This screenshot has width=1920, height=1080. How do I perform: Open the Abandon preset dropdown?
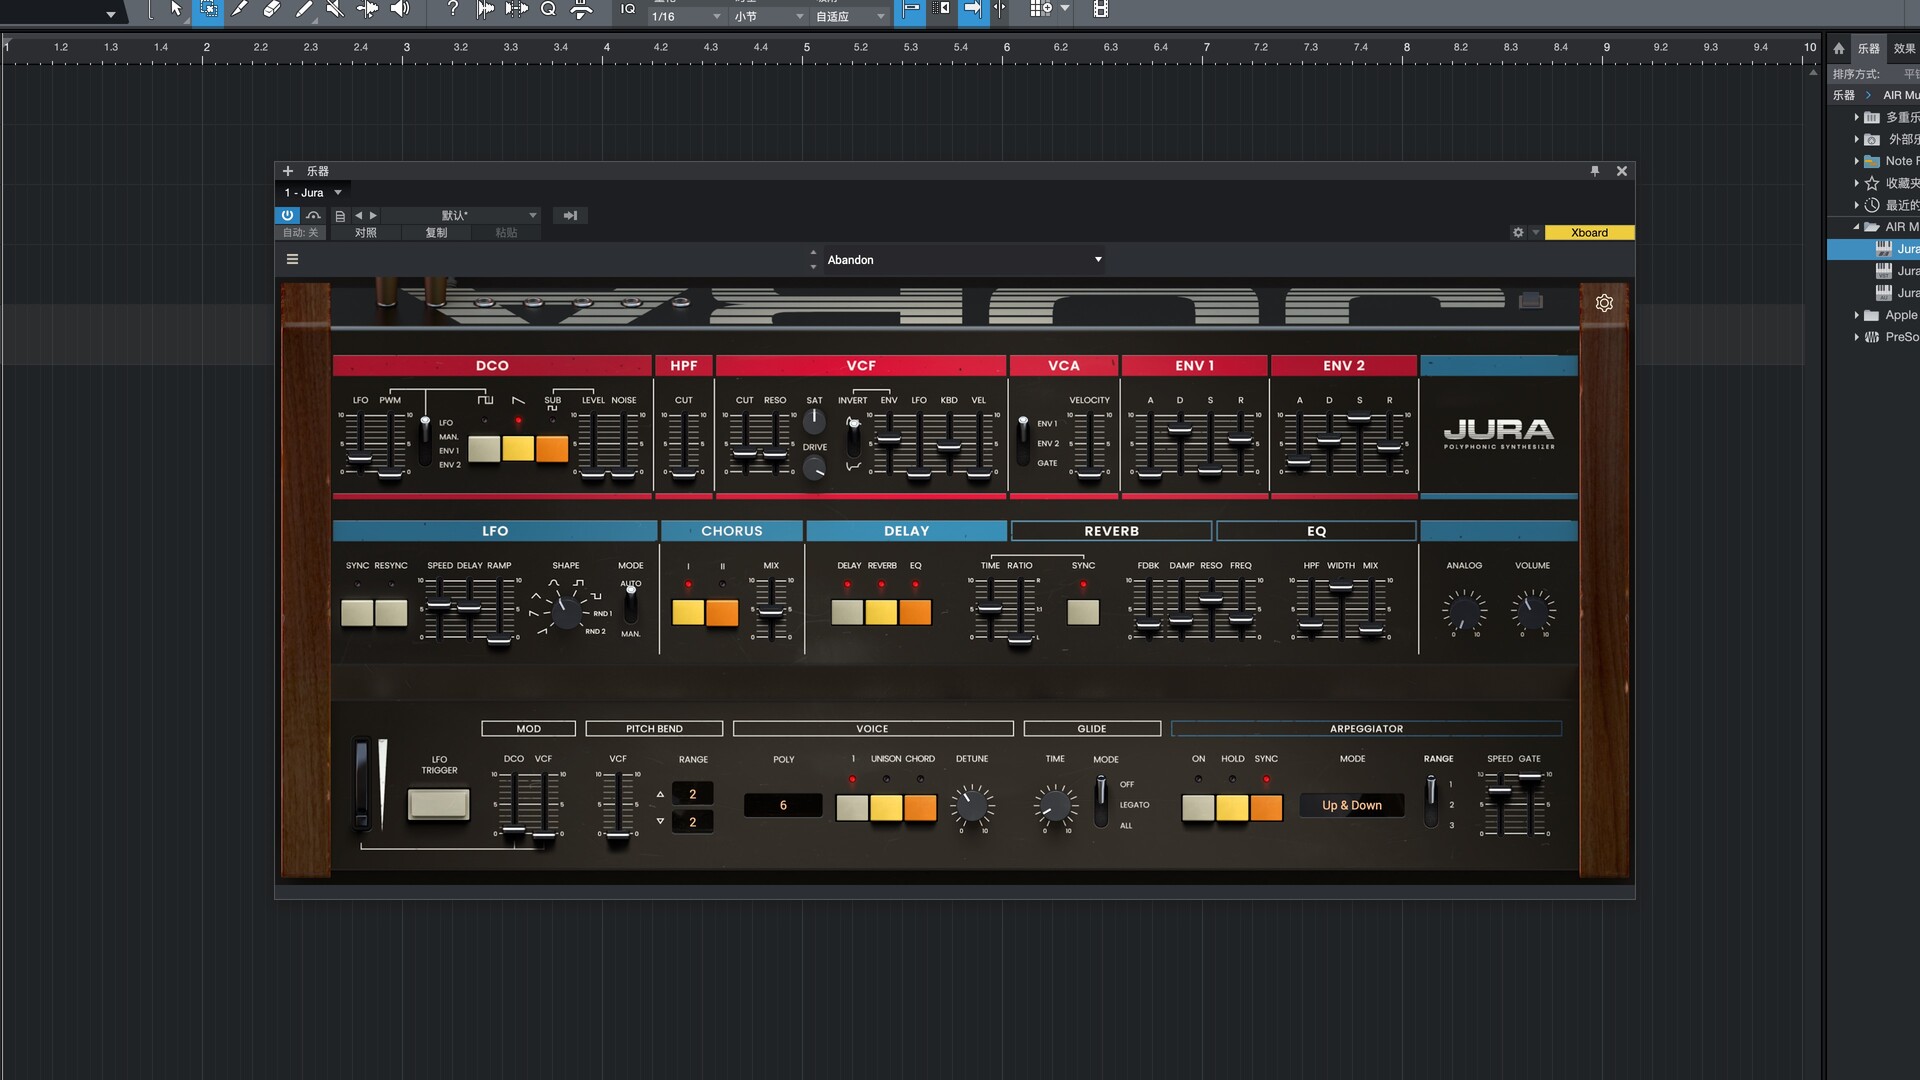(x=1098, y=259)
